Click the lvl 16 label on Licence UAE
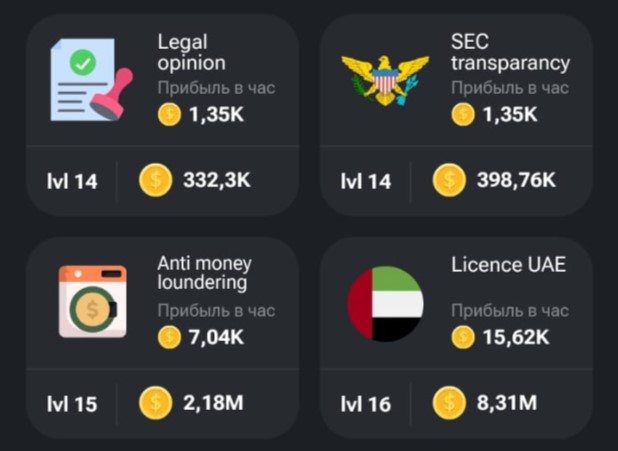Viewport: 618px width, 451px height. coord(365,404)
